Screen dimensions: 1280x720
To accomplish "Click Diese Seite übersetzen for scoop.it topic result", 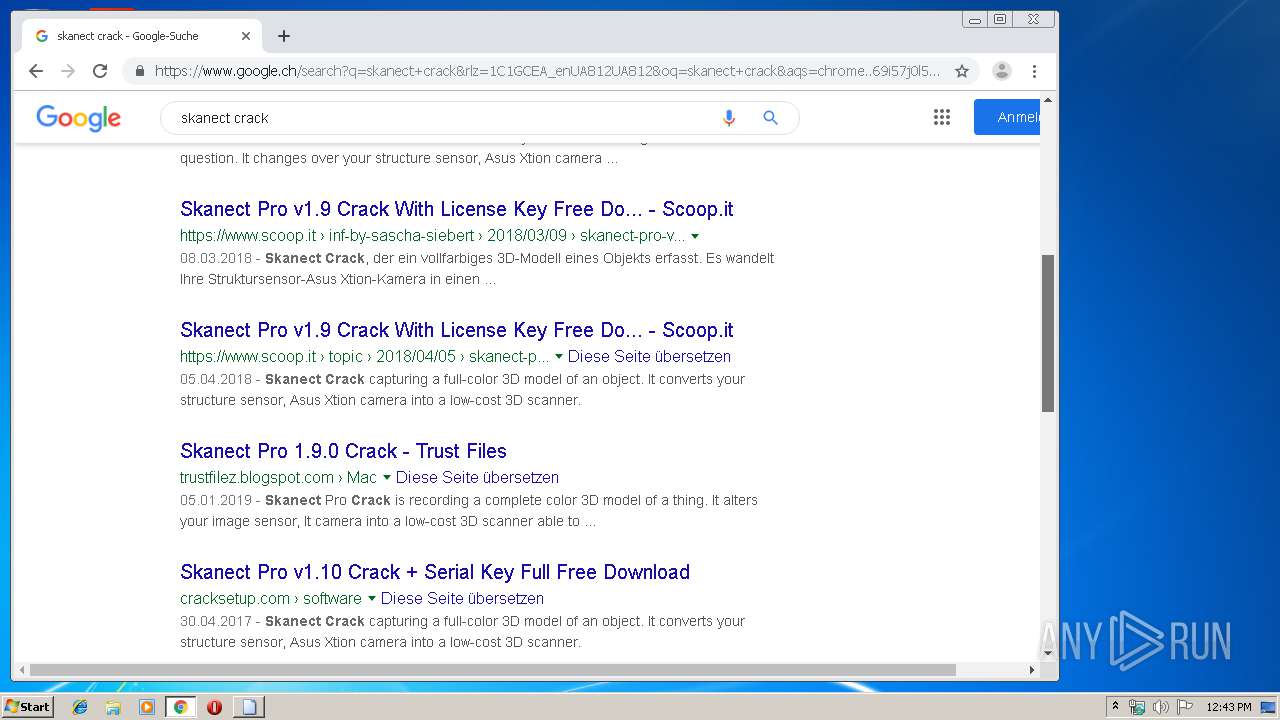I will point(649,357).
